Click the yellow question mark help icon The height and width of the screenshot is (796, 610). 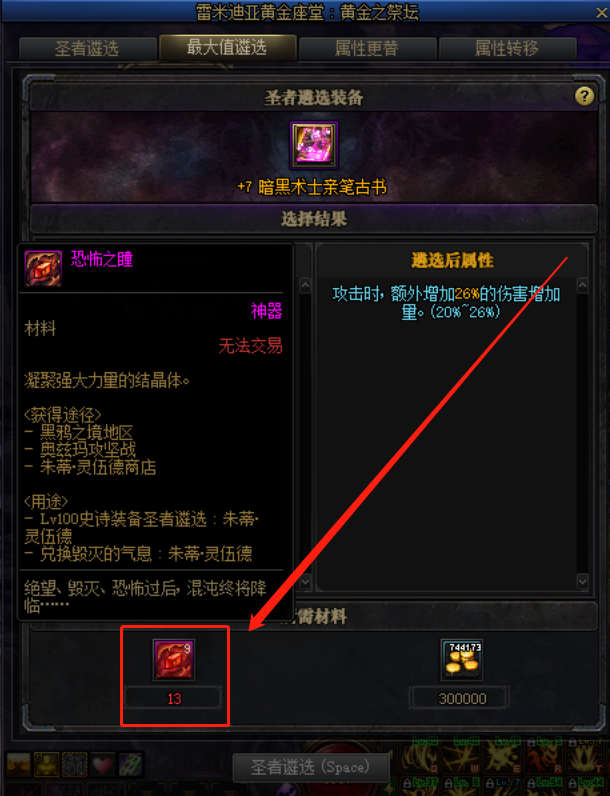pyautogui.click(x=584, y=95)
